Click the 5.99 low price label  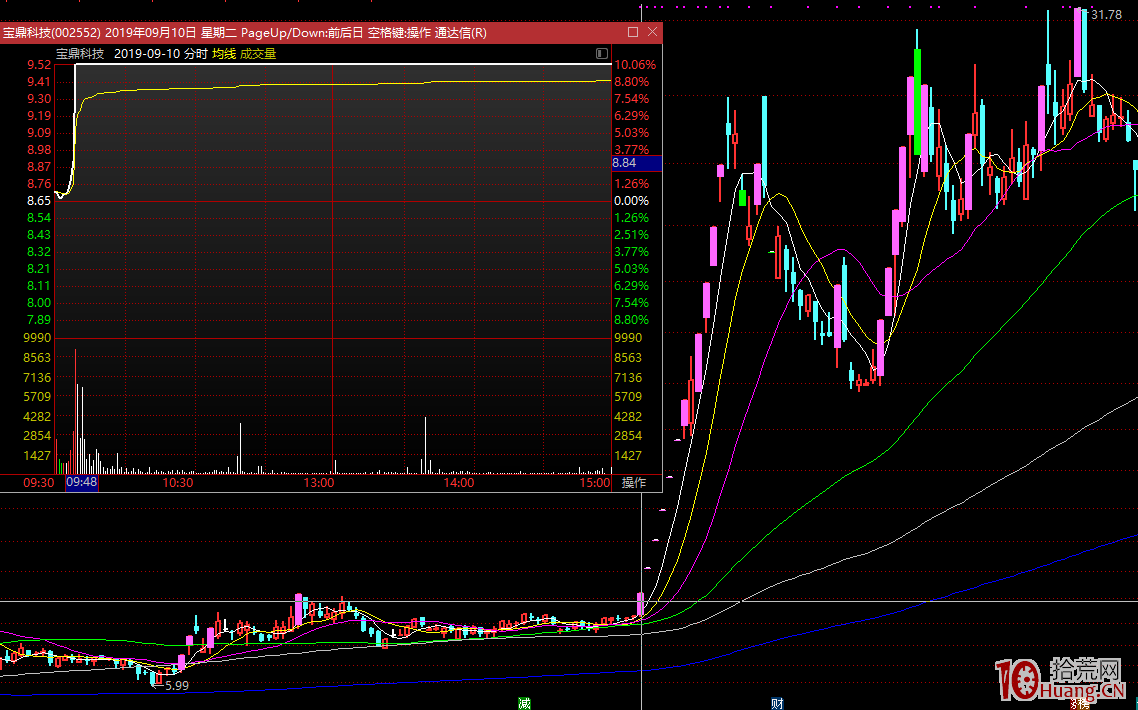coord(176,685)
